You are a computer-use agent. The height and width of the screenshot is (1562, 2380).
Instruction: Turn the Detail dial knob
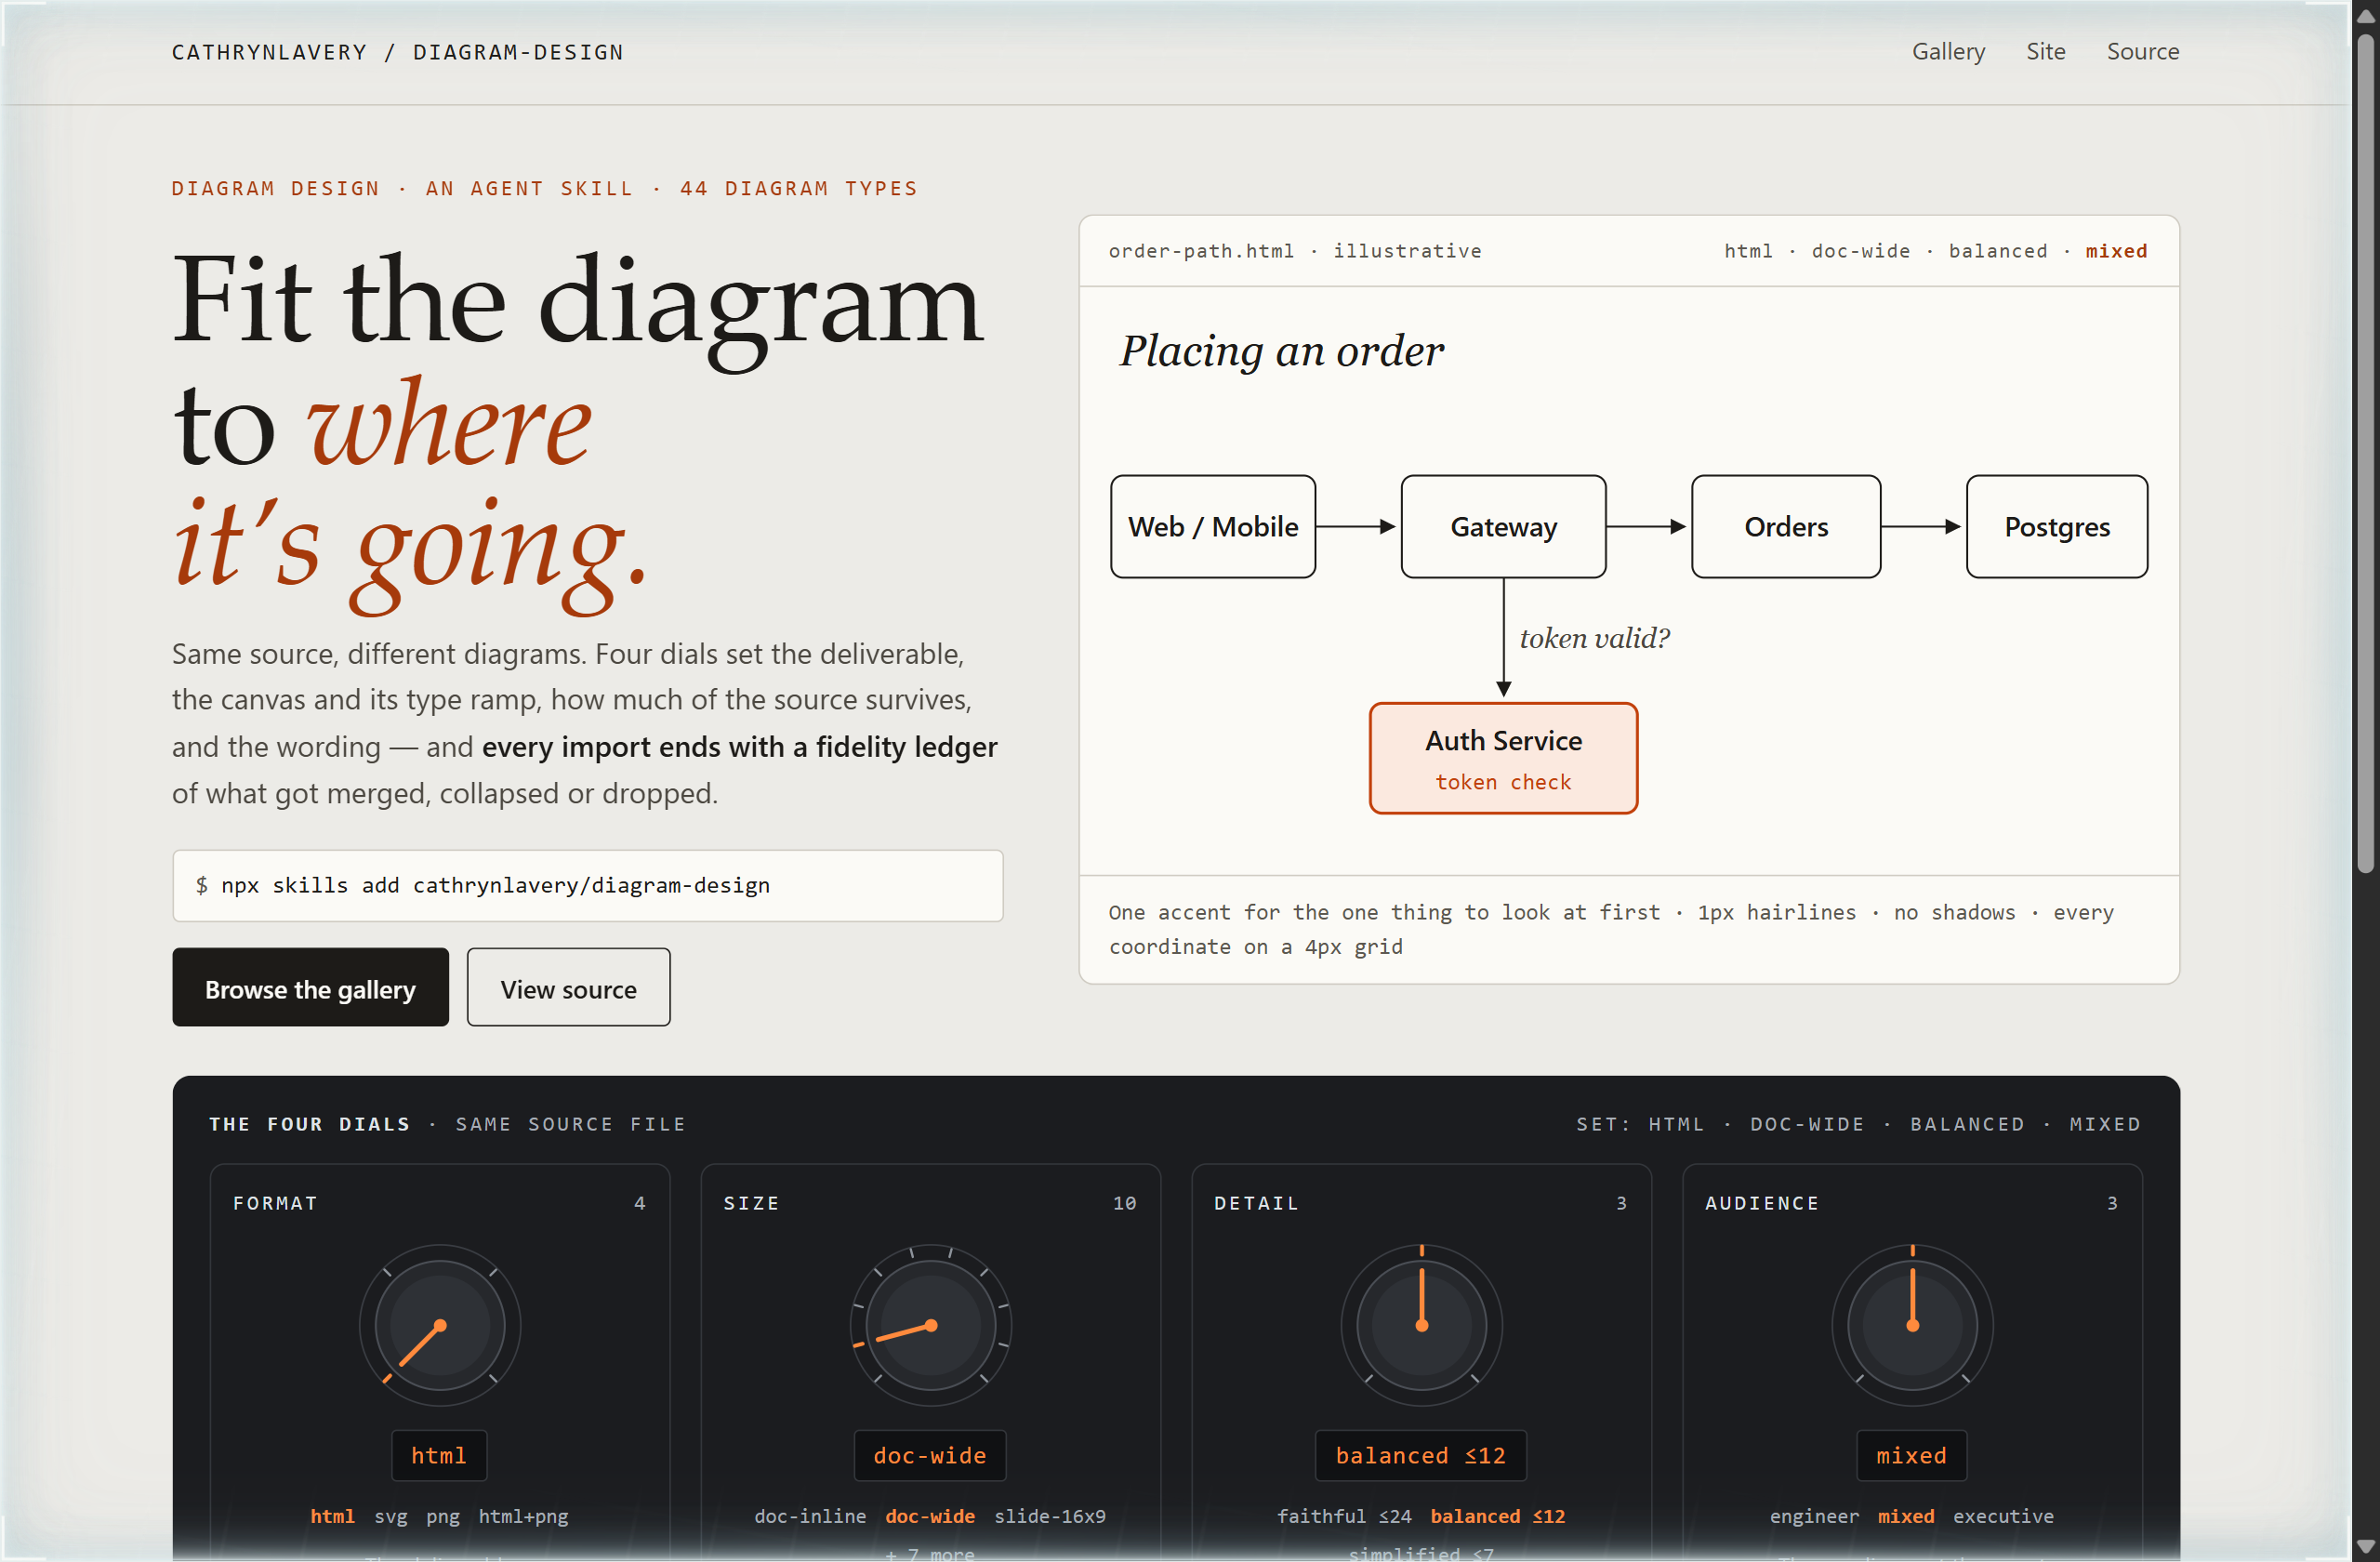point(1421,1325)
